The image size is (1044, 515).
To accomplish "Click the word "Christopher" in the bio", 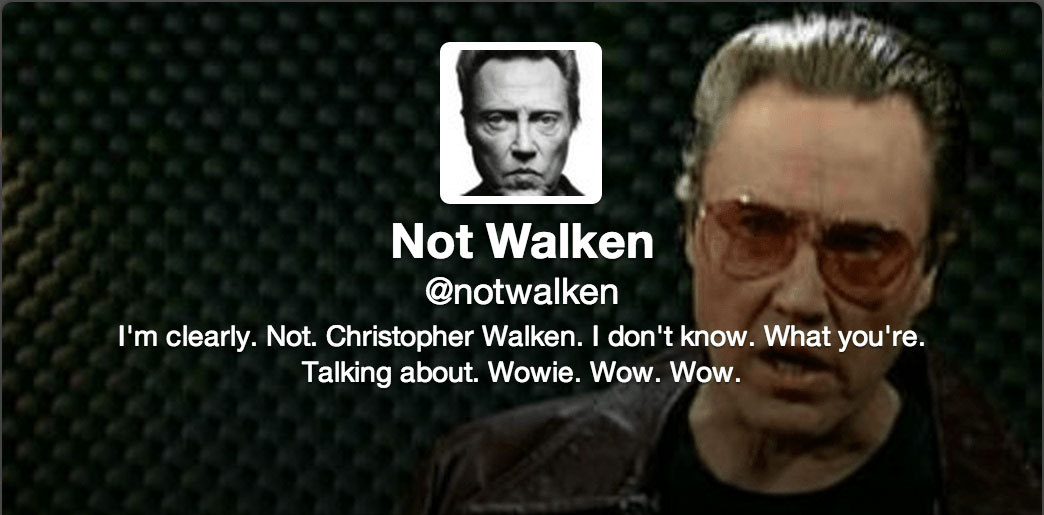I will pos(401,338).
